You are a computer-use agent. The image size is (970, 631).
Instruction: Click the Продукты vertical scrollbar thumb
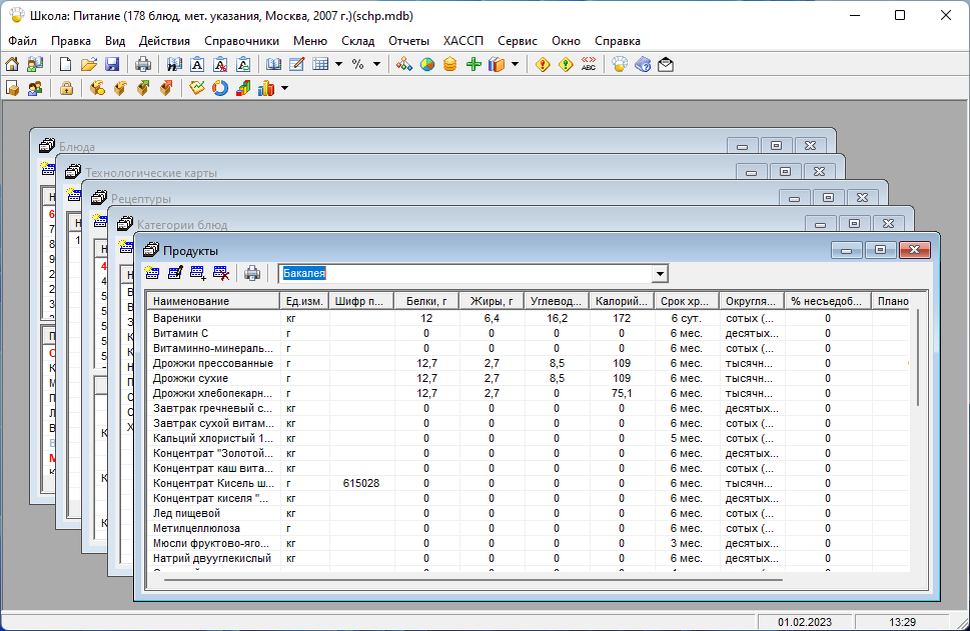click(919, 358)
